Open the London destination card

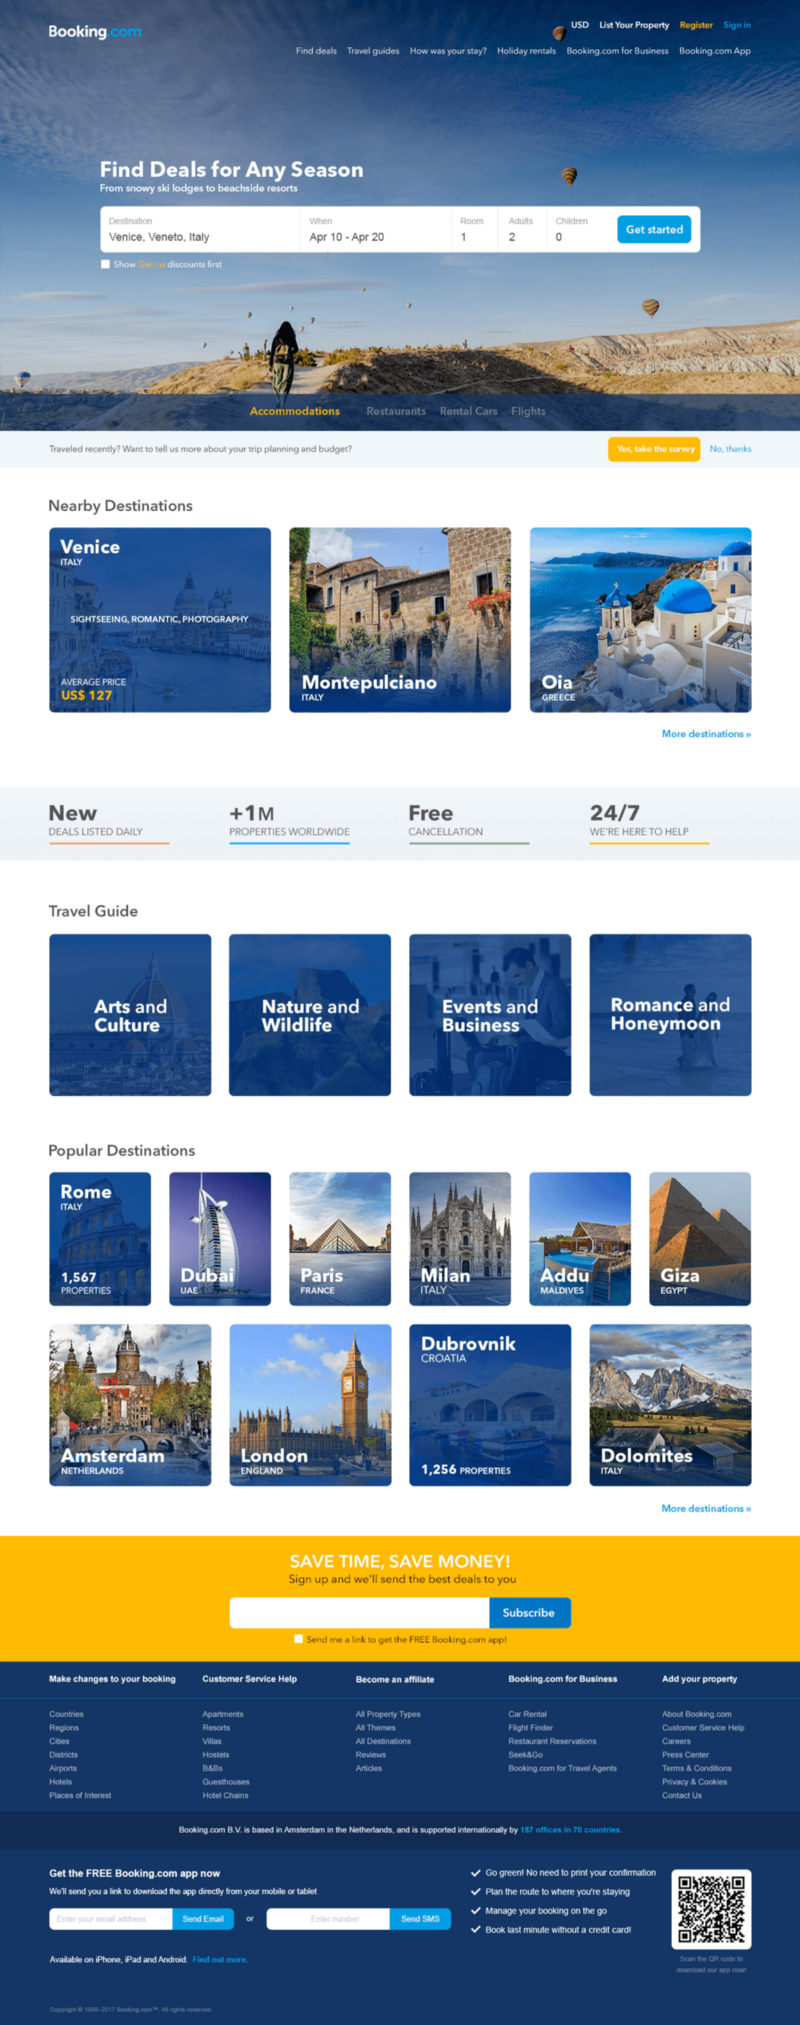(310, 1405)
